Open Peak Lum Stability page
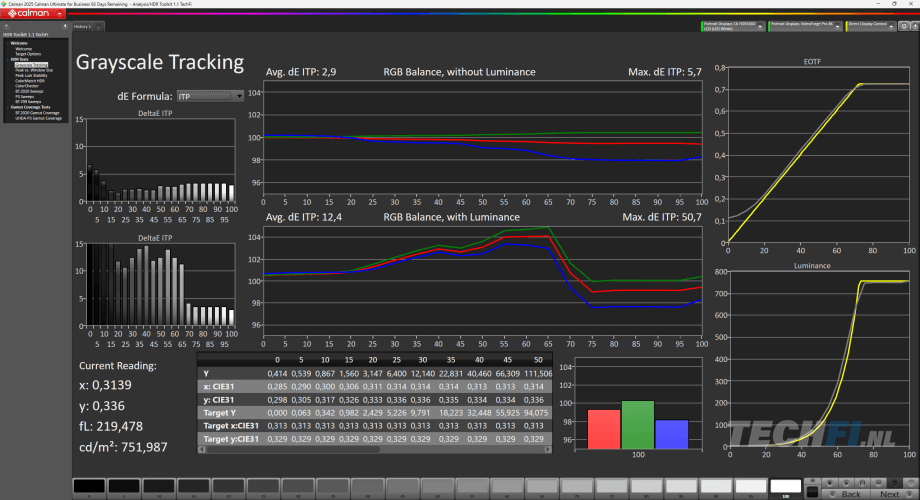The image size is (920, 500). pyautogui.click(x=31, y=75)
